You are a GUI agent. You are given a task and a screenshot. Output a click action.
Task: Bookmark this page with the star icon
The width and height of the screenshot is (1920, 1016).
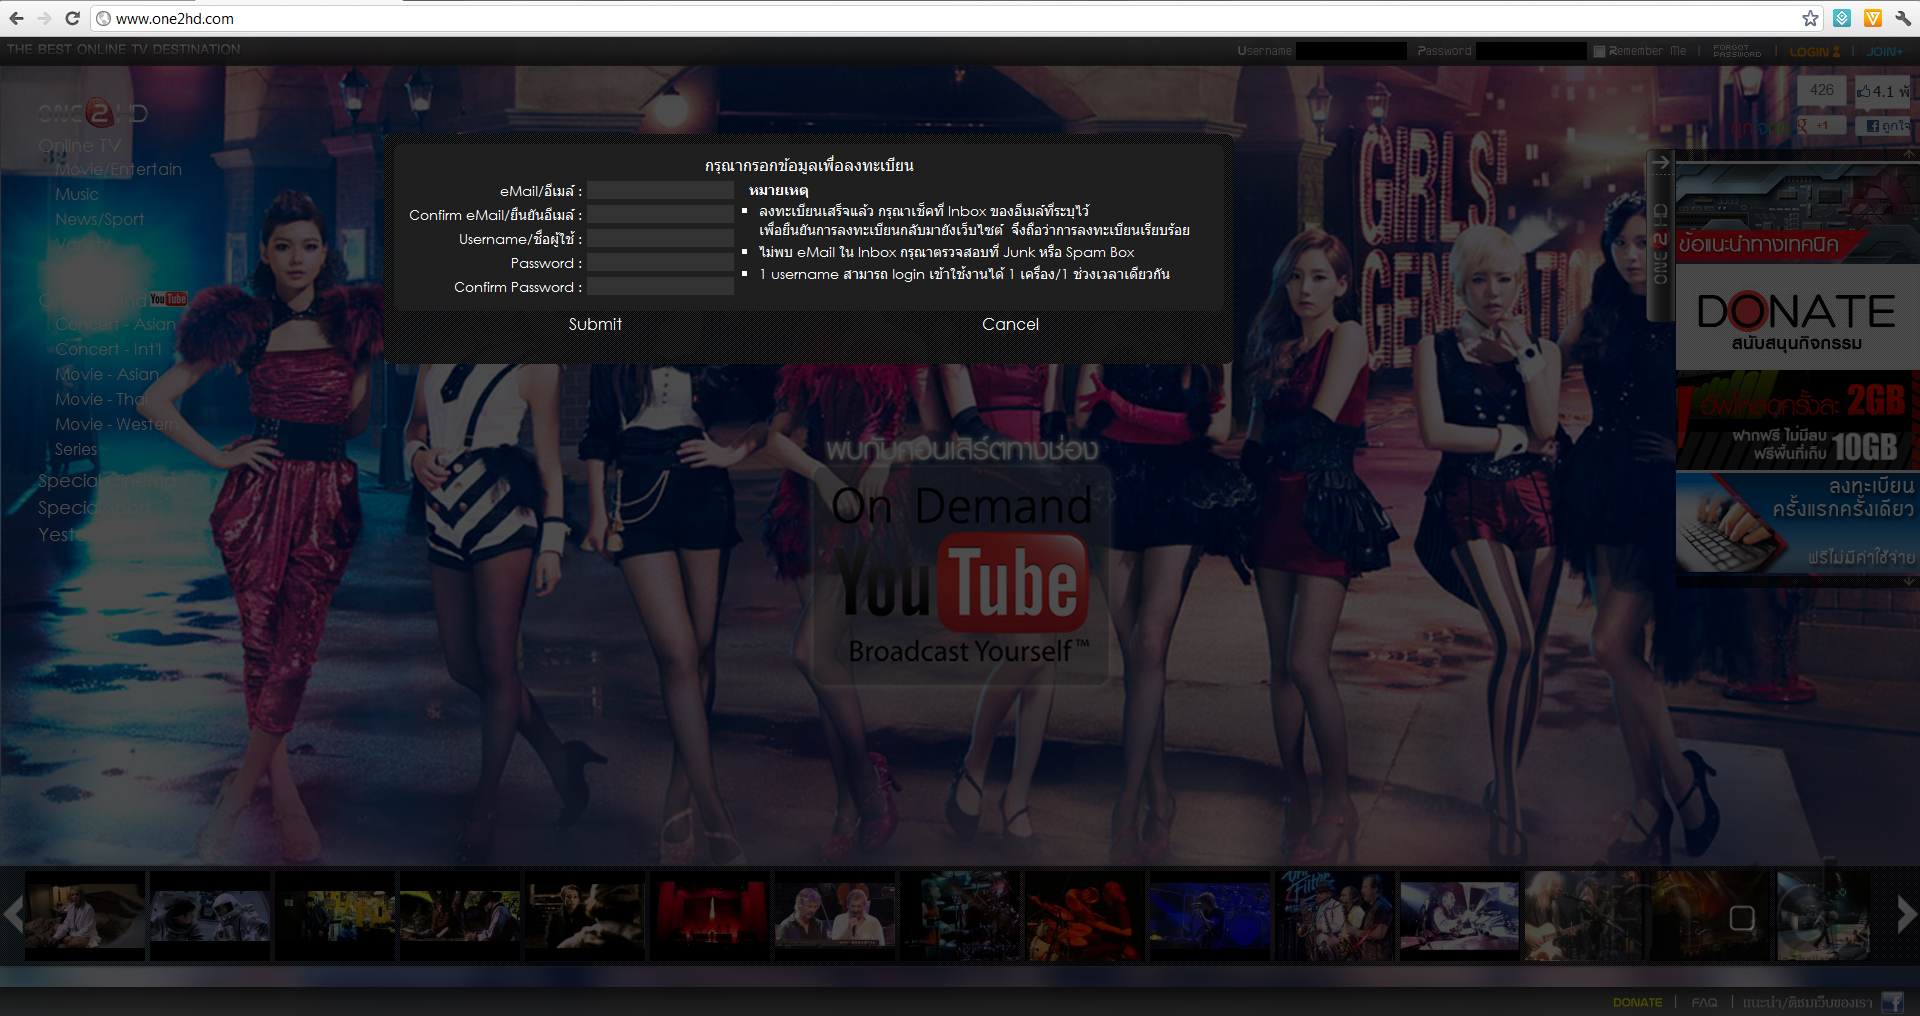(1810, 18)
